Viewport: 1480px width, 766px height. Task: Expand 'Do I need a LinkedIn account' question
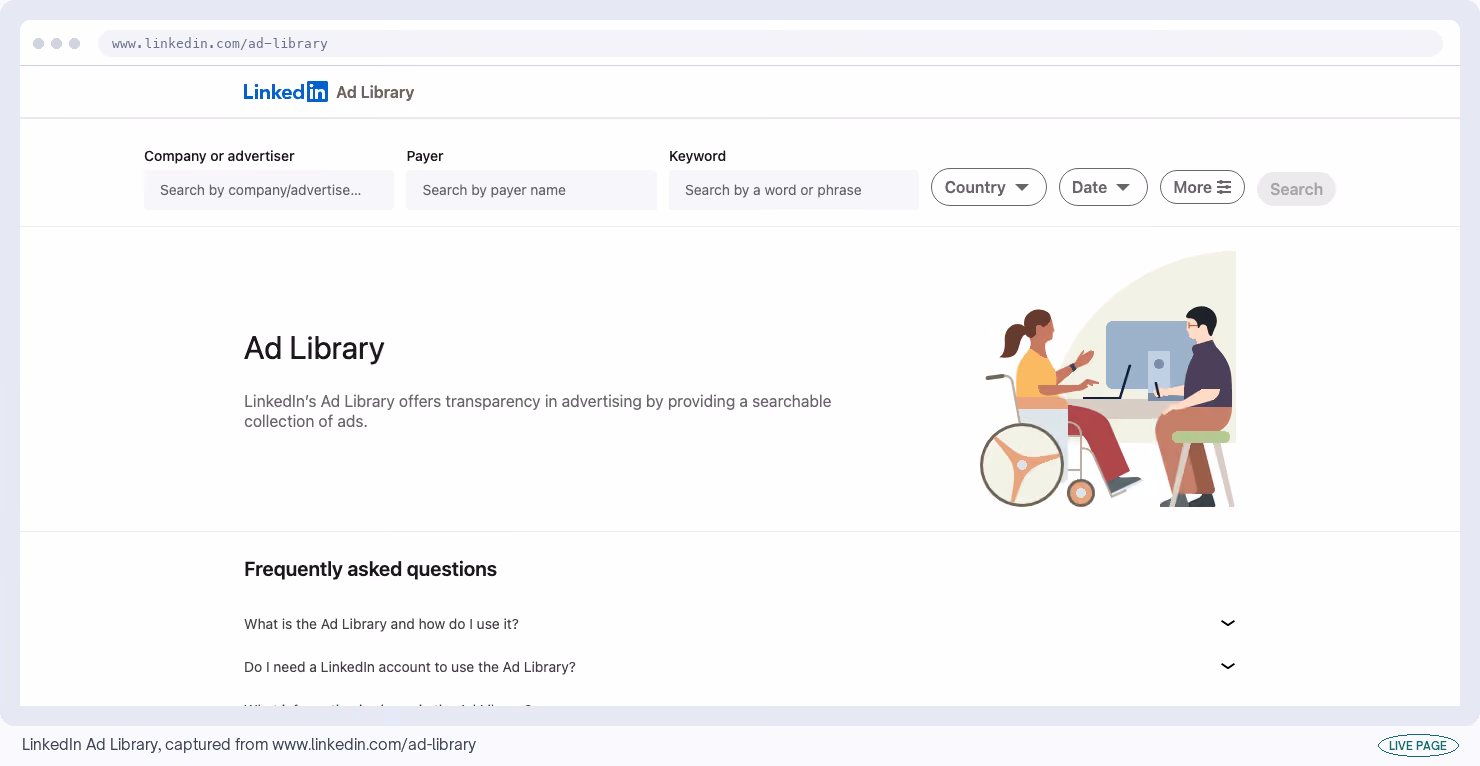(x=740, y=667)
